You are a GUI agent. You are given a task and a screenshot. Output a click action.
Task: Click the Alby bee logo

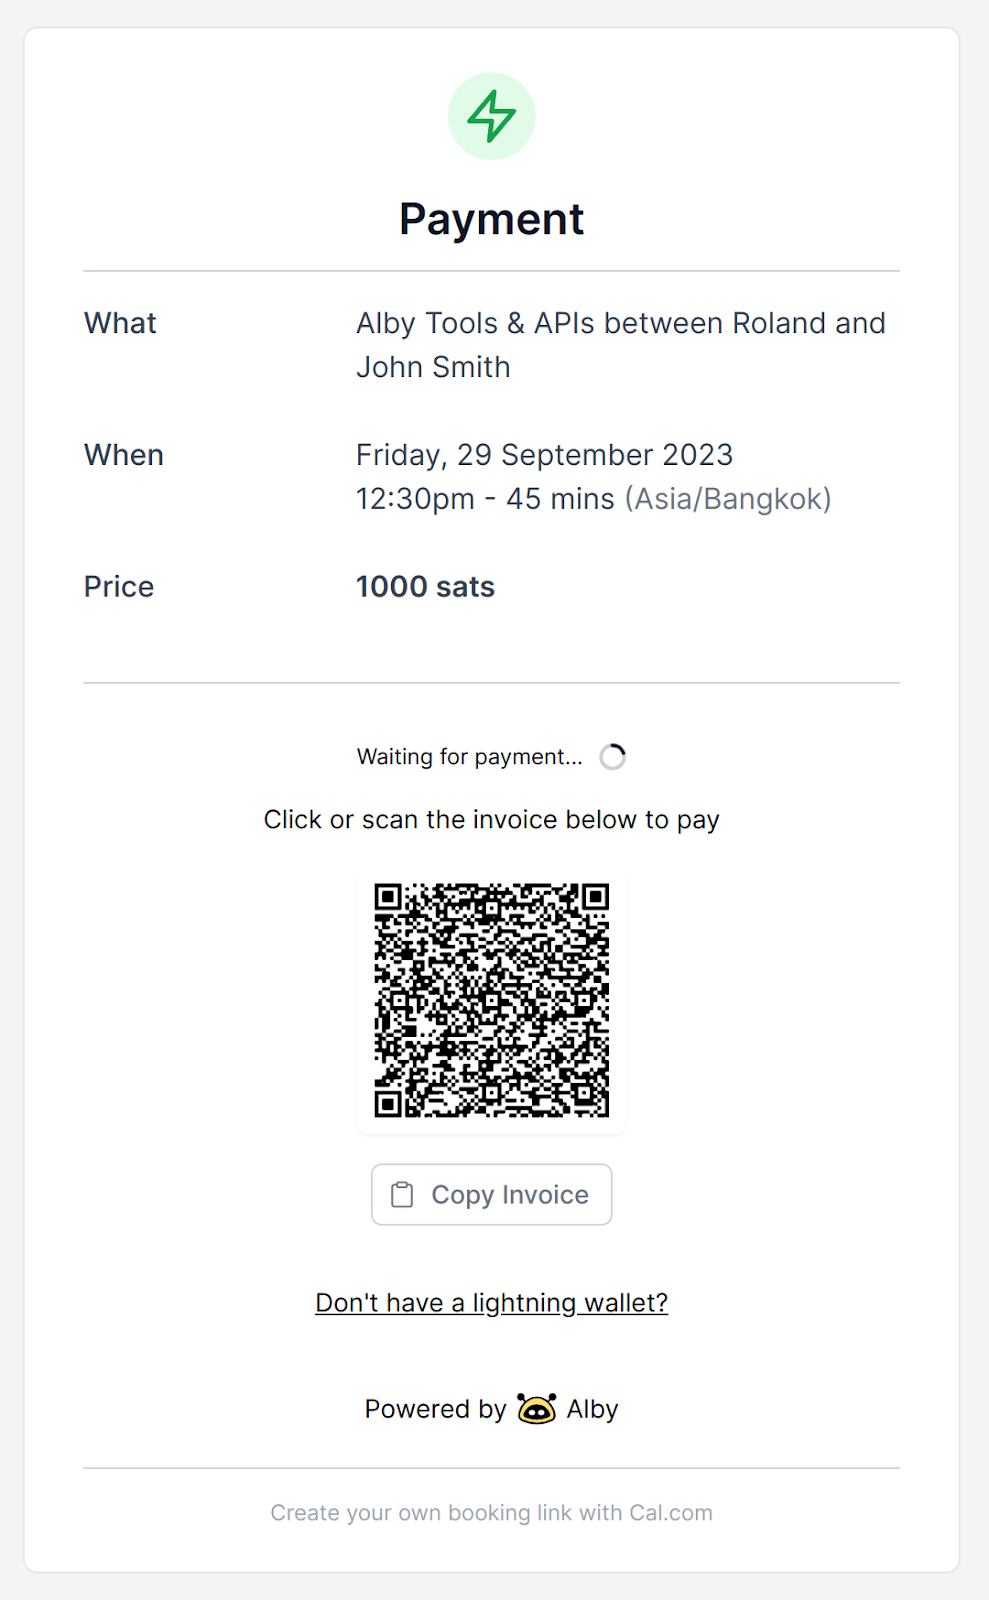(537, 1408)
